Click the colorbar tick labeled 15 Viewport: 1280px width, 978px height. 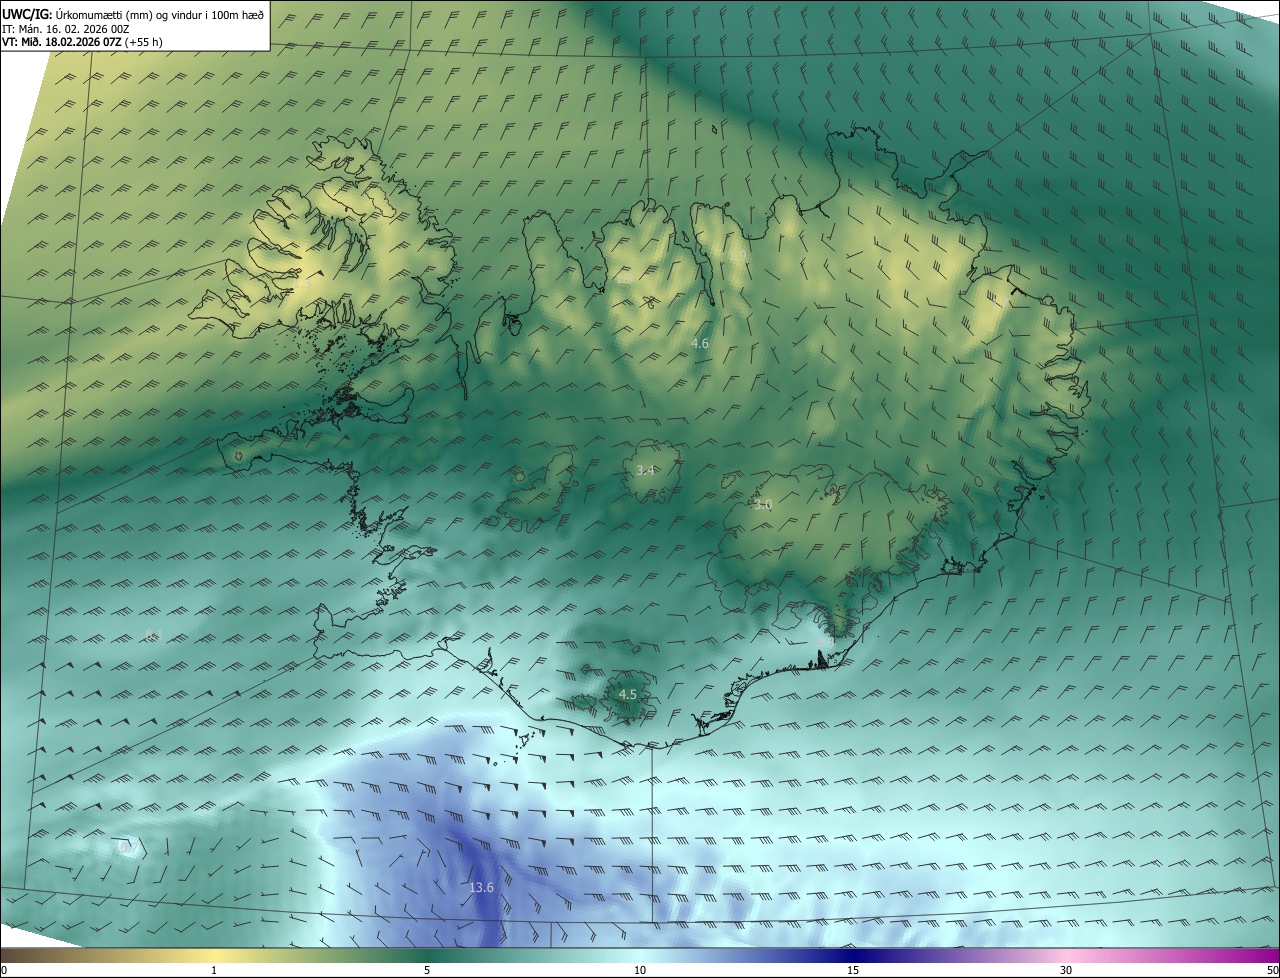pyautogui.click(x=853, y=970)
